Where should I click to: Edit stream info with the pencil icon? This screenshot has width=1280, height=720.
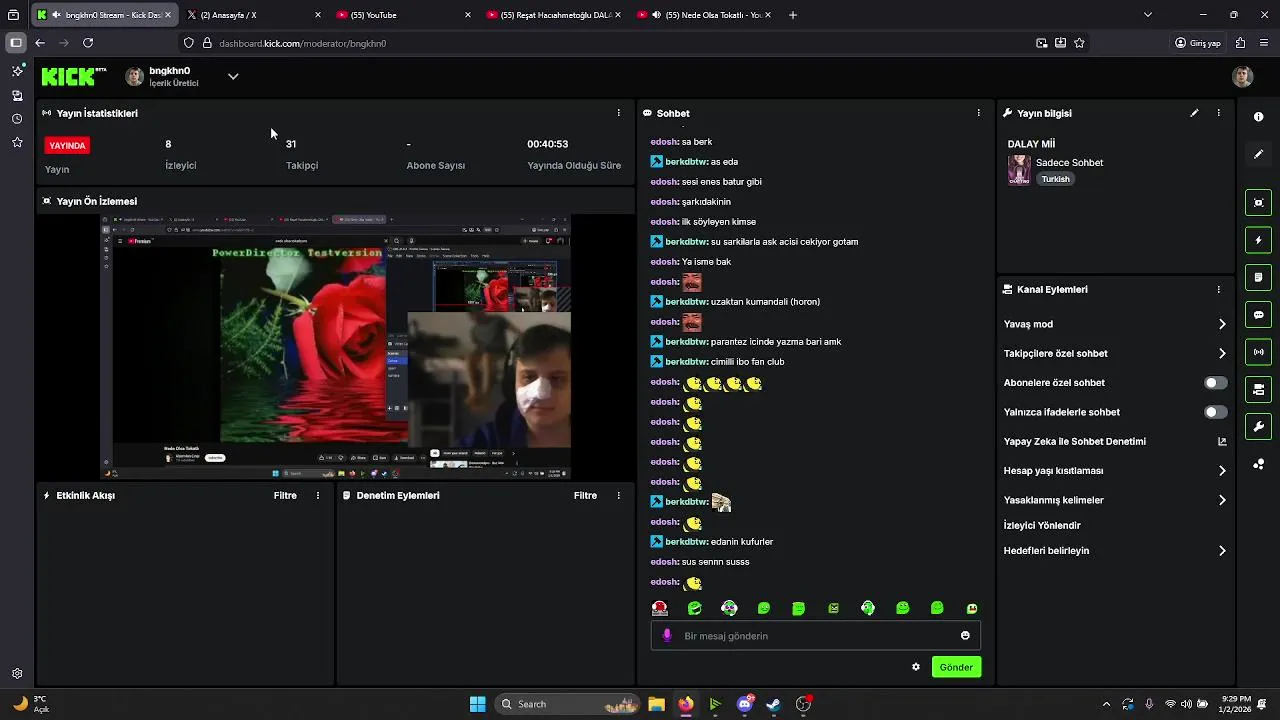1194,113
